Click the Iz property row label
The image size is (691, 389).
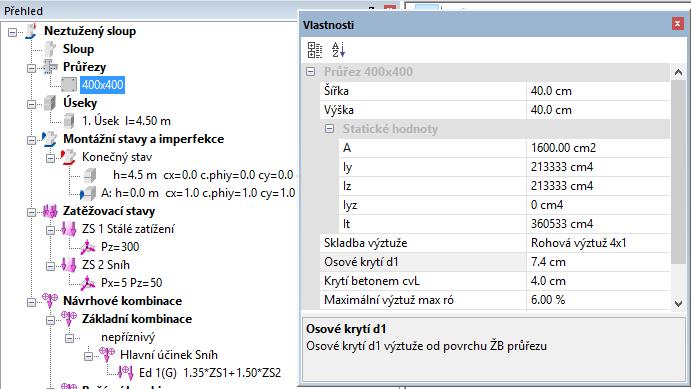347,186
